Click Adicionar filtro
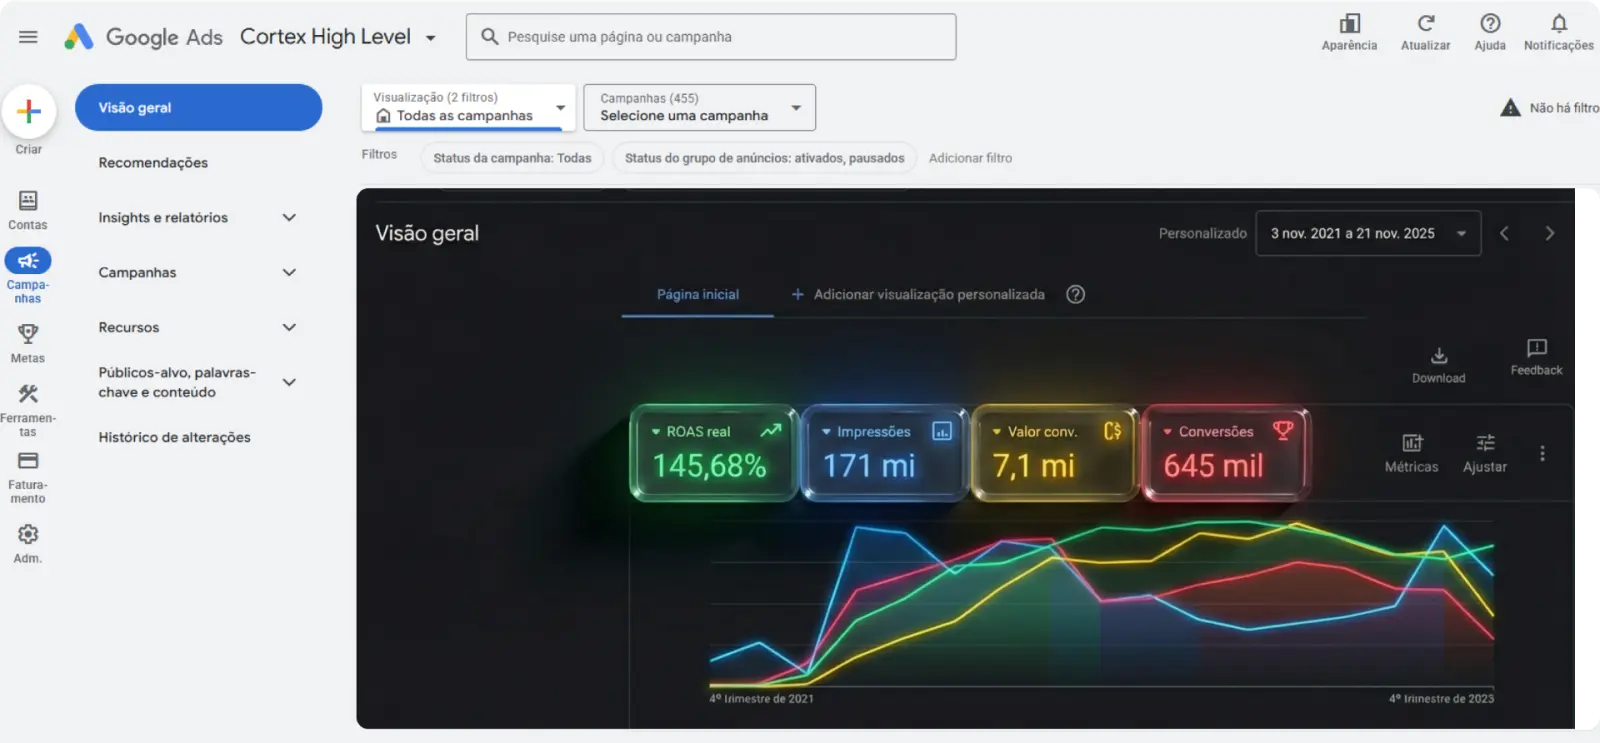The height and width of the screenshot is (743, 1600). pos(970,158)
